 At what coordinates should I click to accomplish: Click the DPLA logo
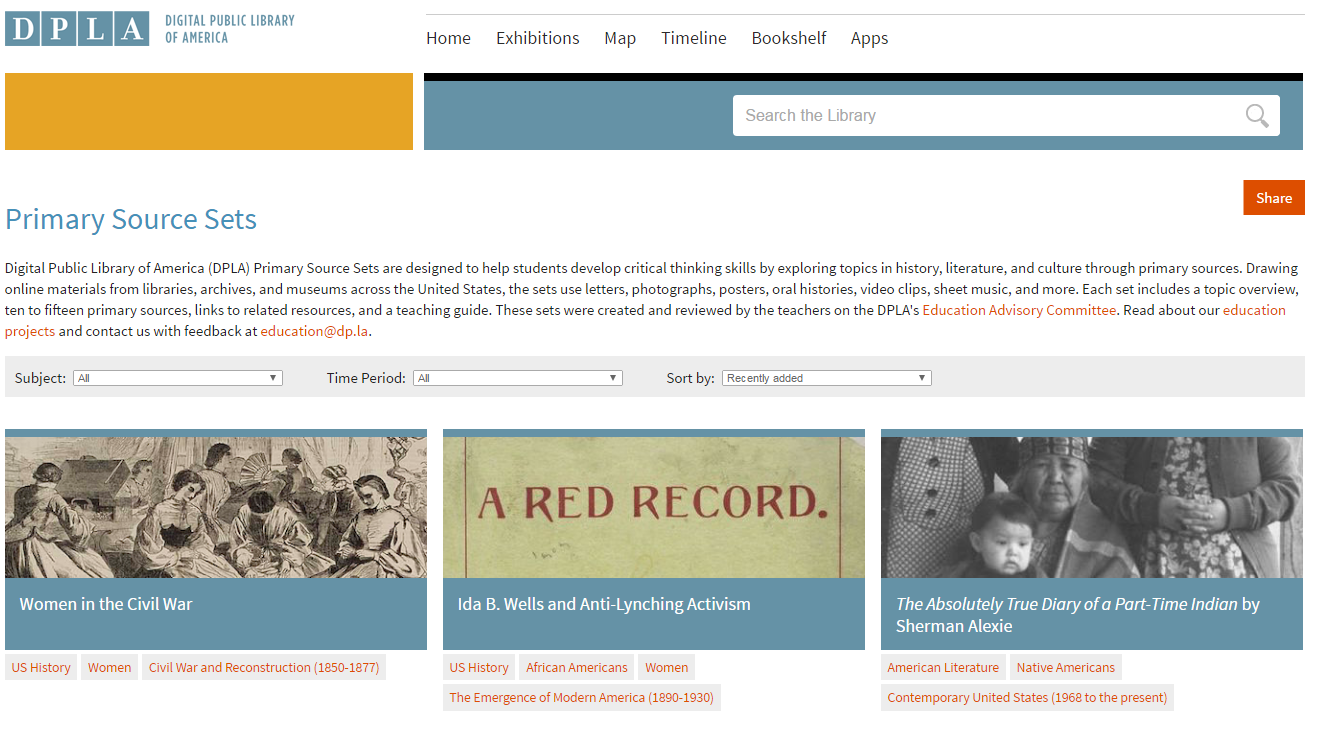point(77,29)
